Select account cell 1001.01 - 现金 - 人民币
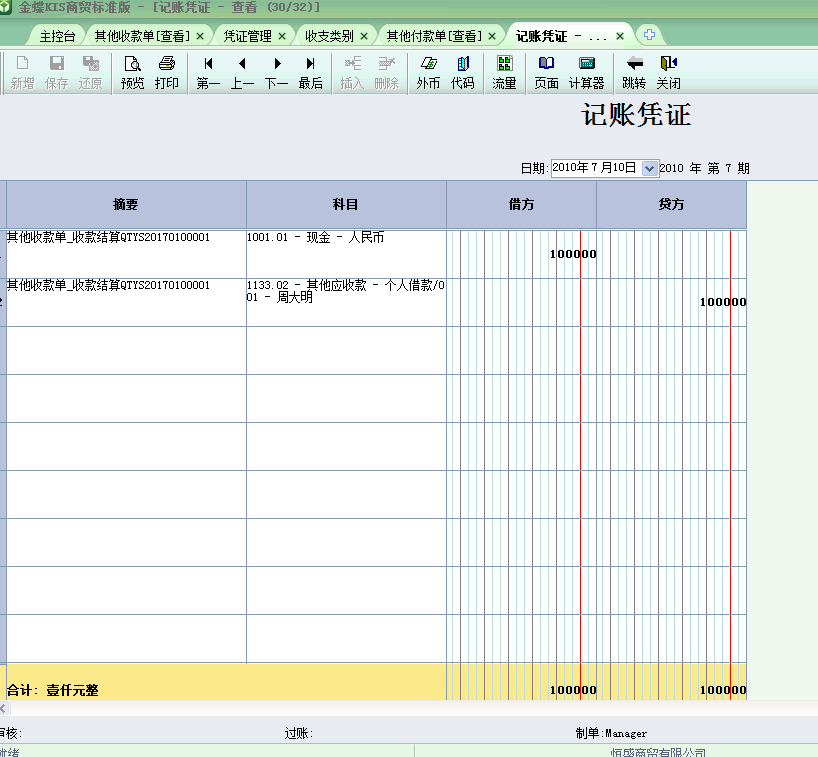The image size is (818, 757). click(x=346, y=254)
